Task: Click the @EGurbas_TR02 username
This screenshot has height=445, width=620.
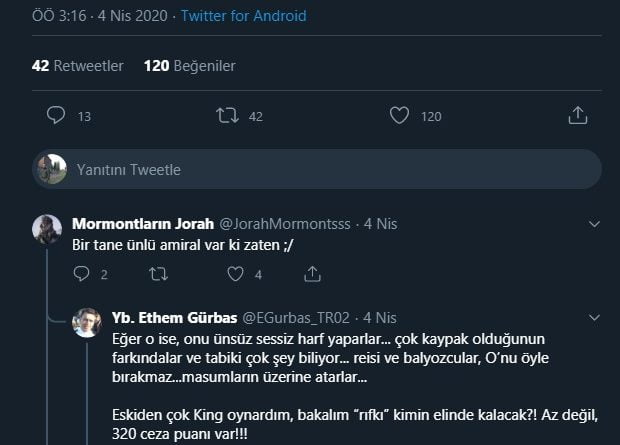Action: pyautogui.click(x=298, y=318)
